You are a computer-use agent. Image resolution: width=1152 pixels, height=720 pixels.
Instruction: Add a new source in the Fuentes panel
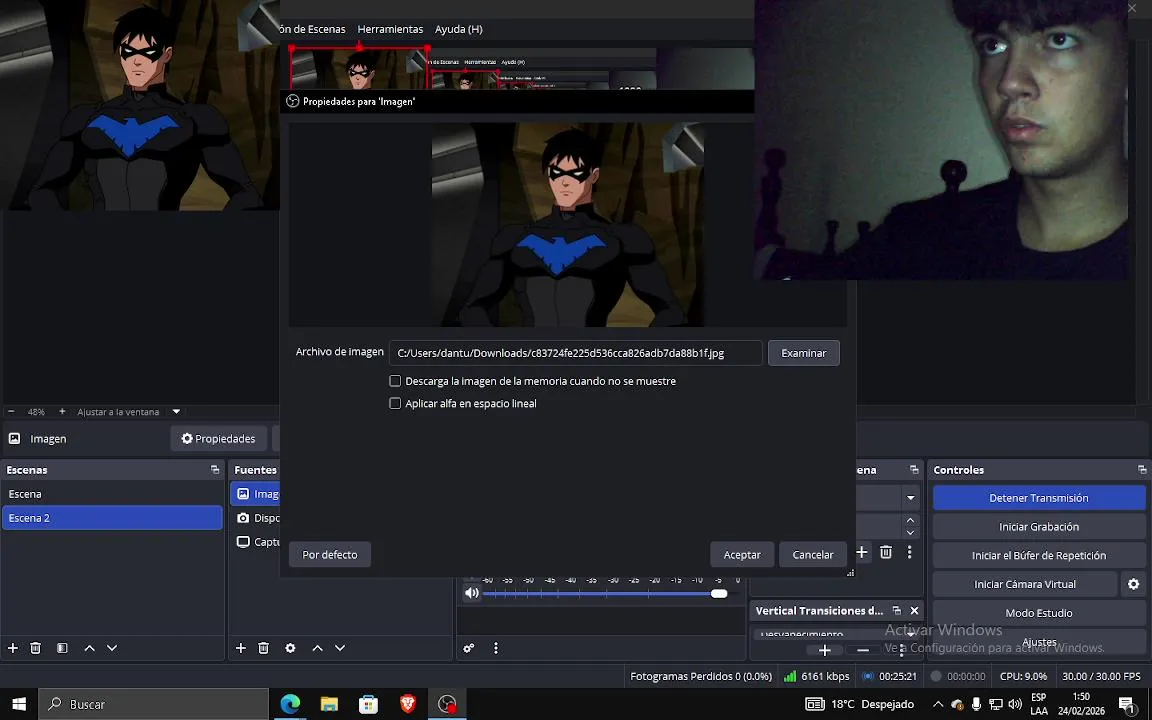pos(240,648)
